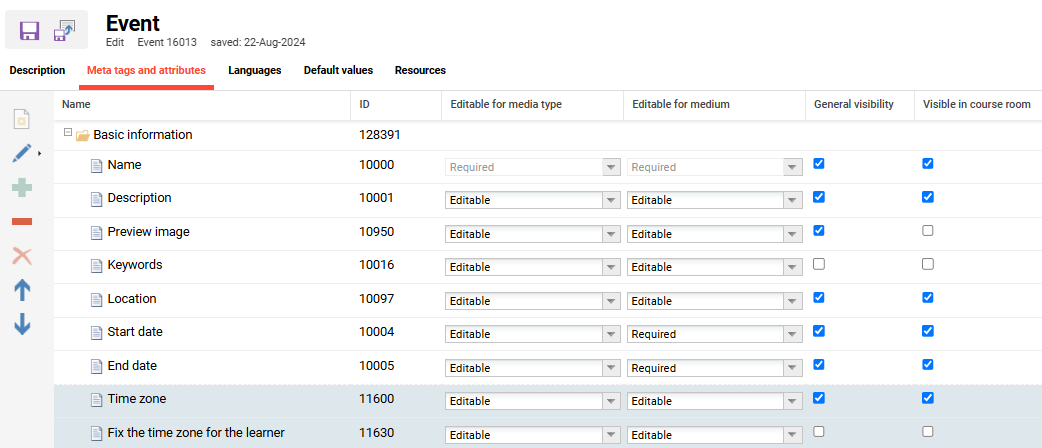This screenshot has height=448, width=1042.
Task: Open the Default values tab
Action: (x=338, y=71)
